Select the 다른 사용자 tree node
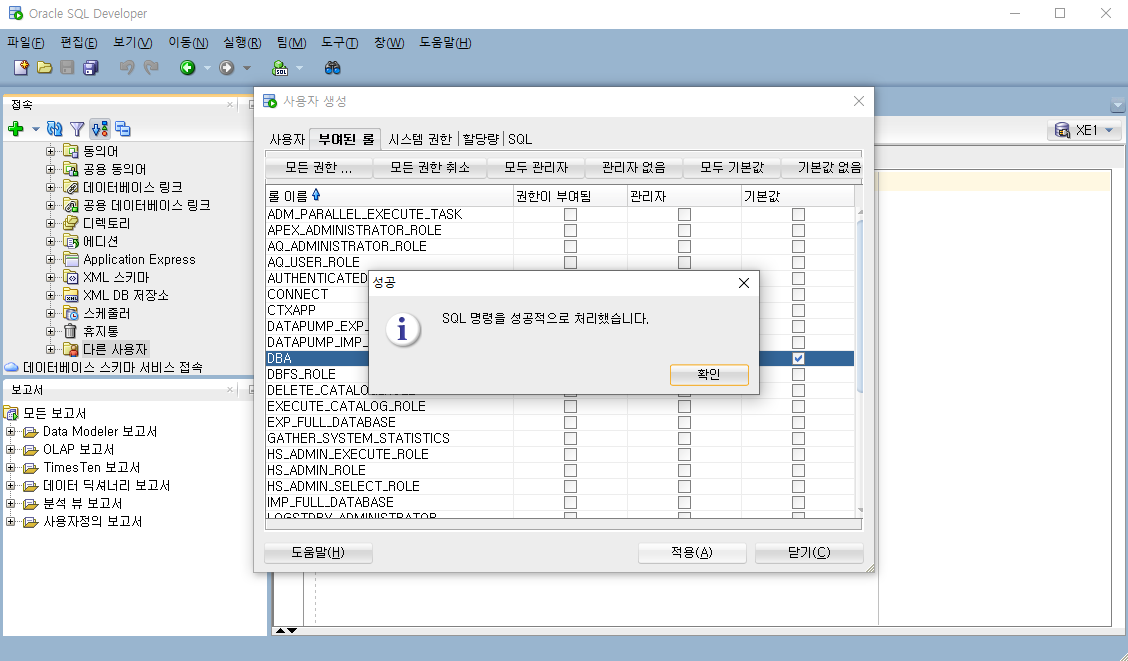This screenshot has width=1128, height=661. point(114,350)
